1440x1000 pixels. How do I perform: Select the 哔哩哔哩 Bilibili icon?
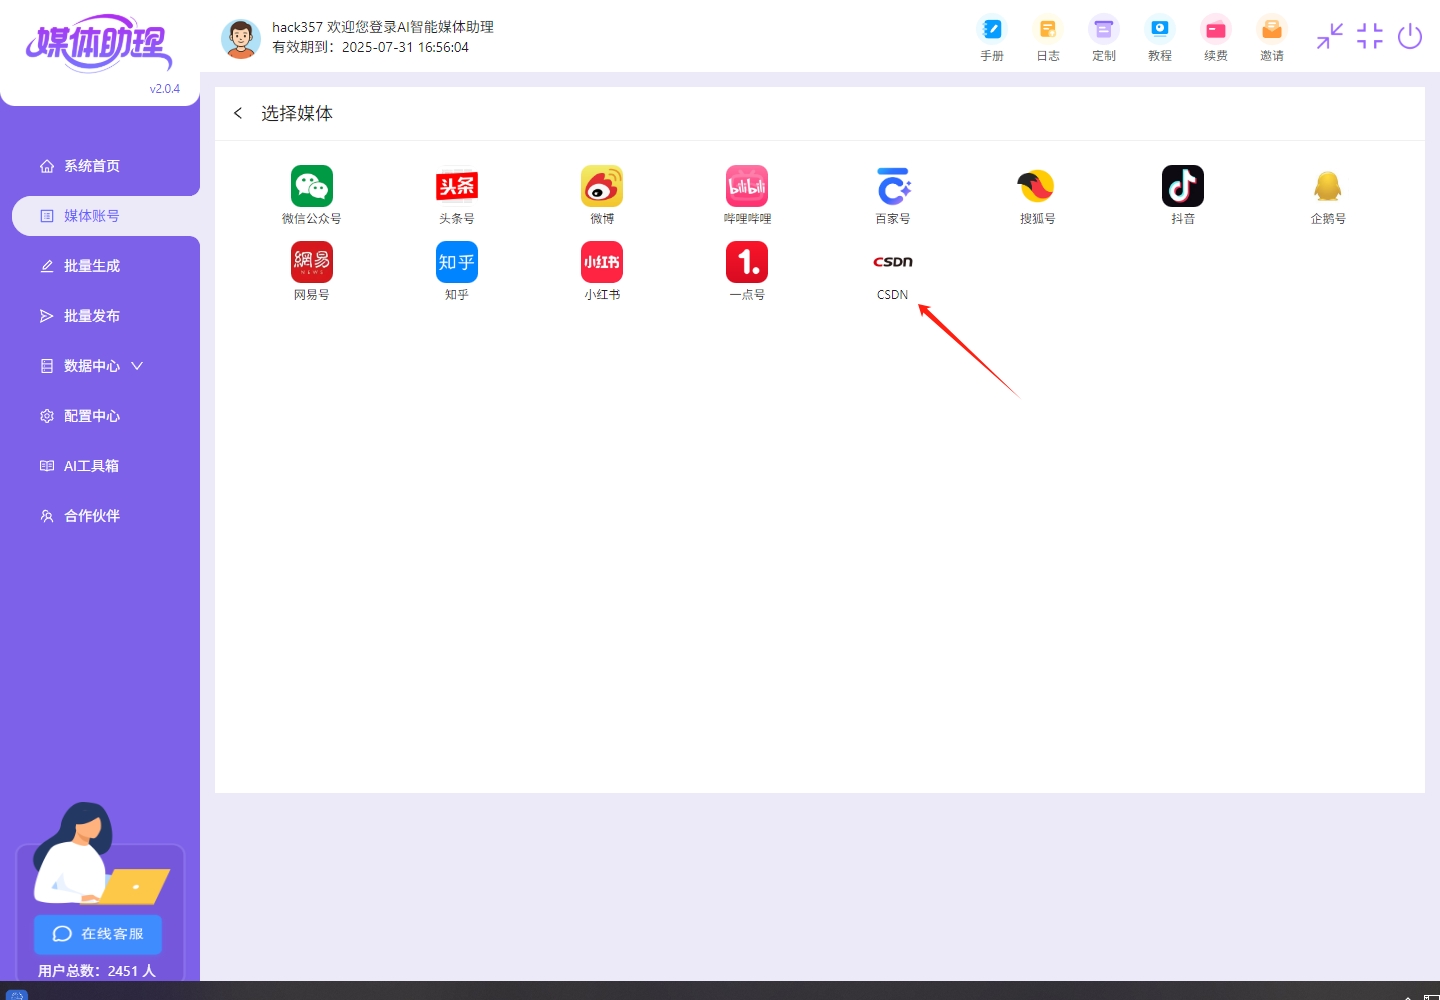[x=747, y=186]
